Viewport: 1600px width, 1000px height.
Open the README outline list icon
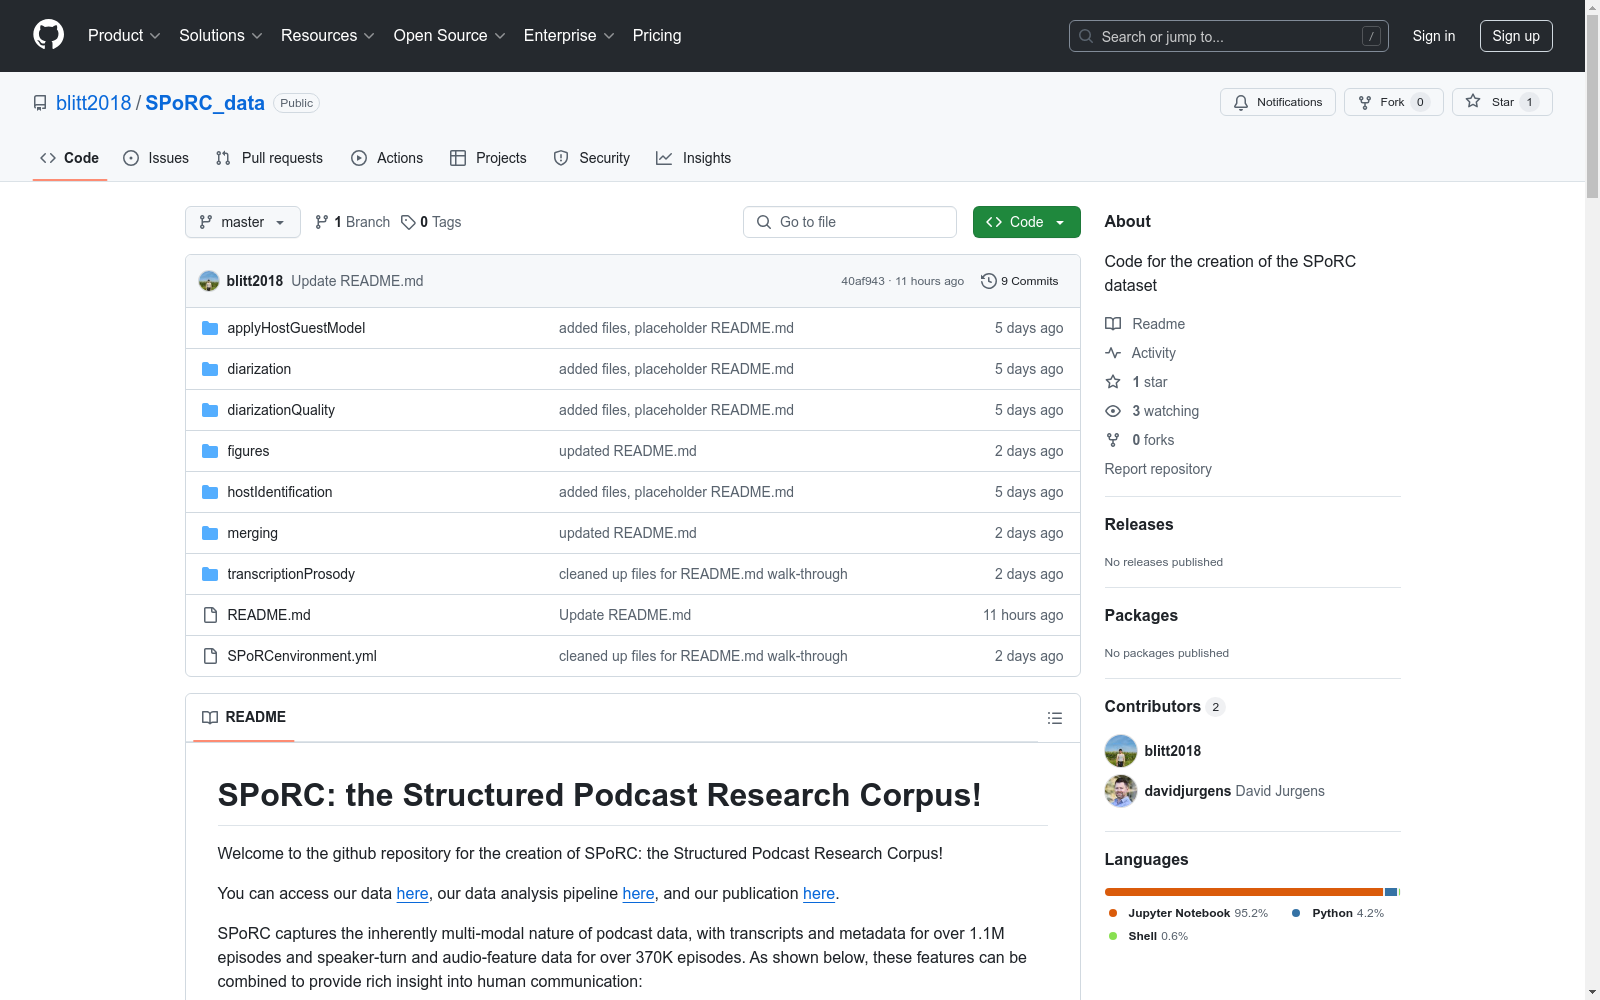coord(1054,718)
